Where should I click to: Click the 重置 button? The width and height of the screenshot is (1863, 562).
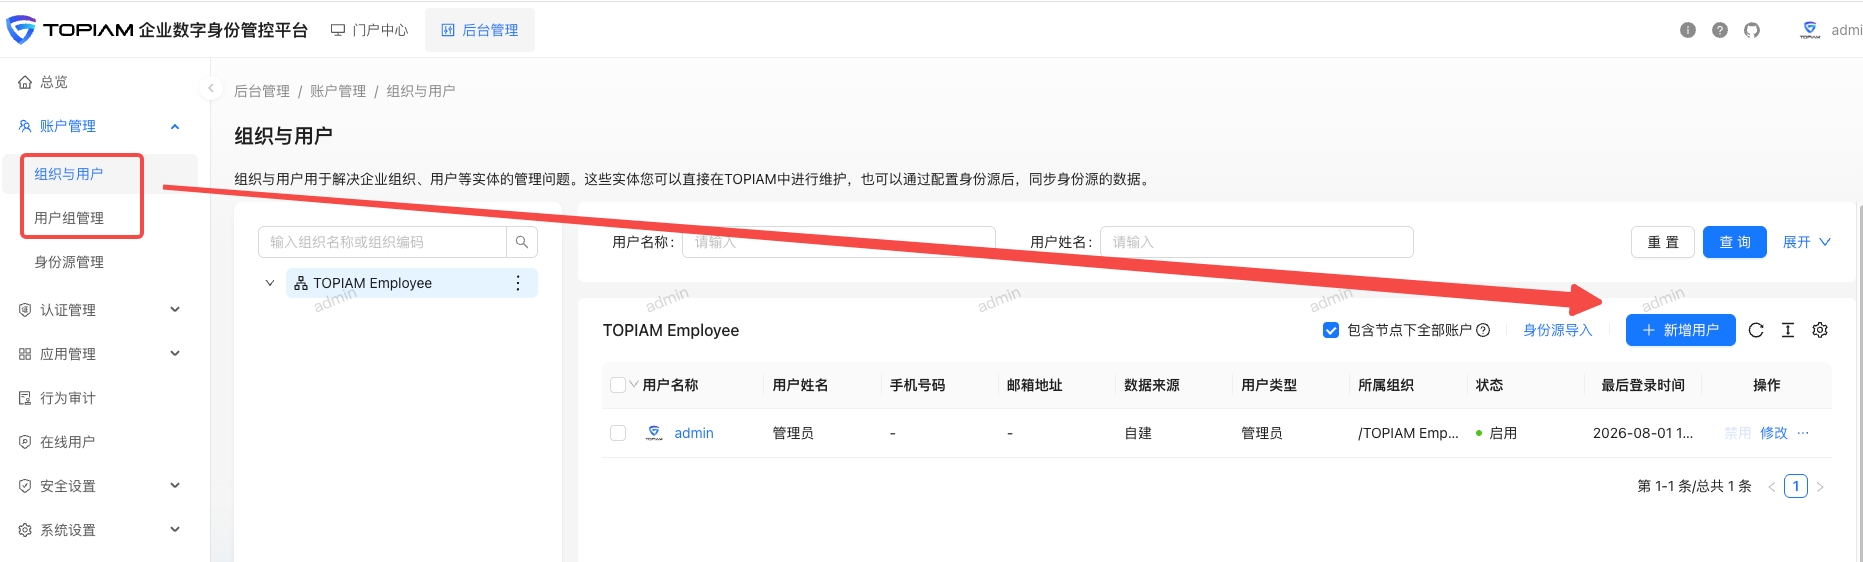coord(1663,242)
